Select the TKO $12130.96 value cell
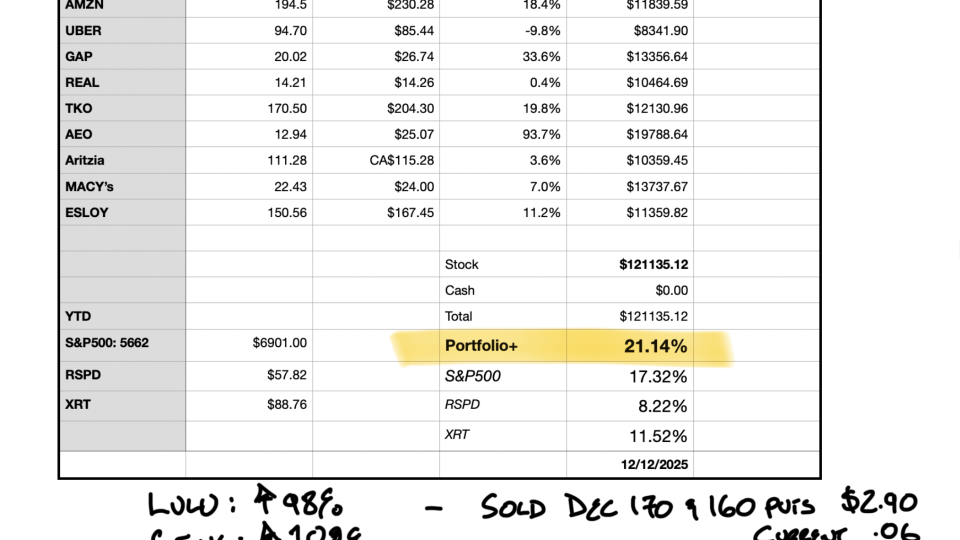This screenshot has width=960, height=540. pos(630,108)
